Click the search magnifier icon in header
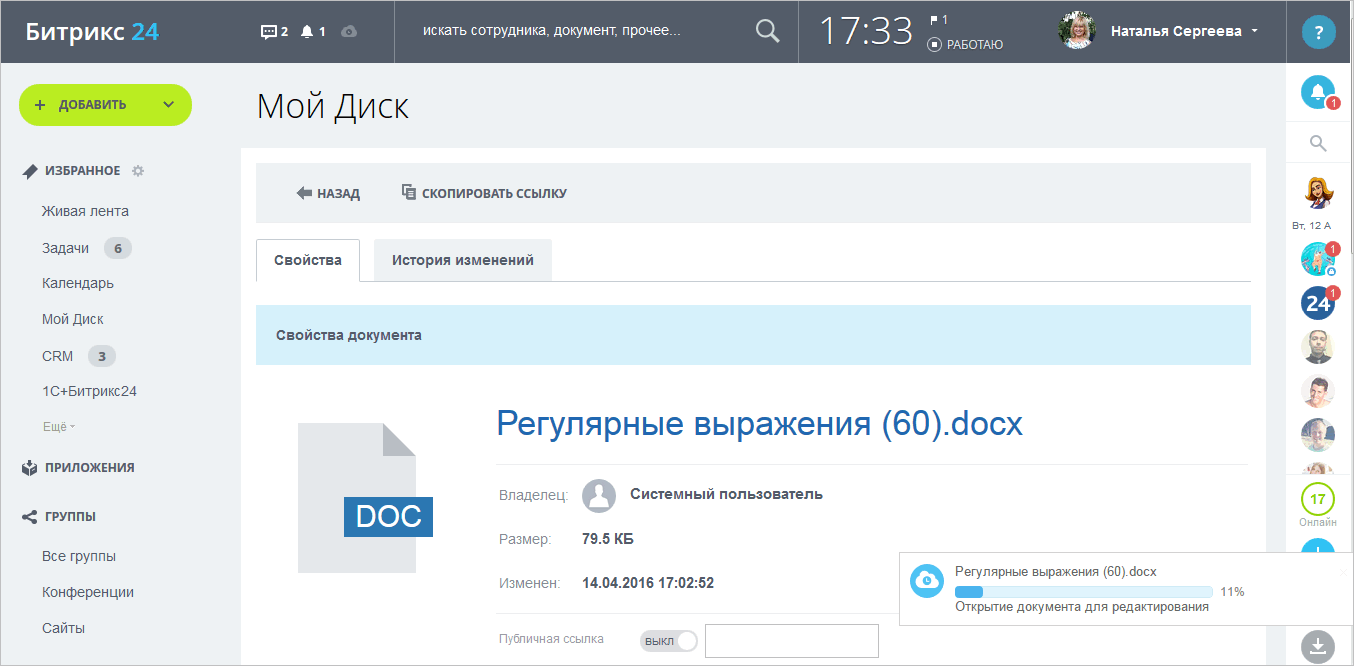Viewport: 1354px width, 666px height. pyautogui.click(x=767, y=32)
